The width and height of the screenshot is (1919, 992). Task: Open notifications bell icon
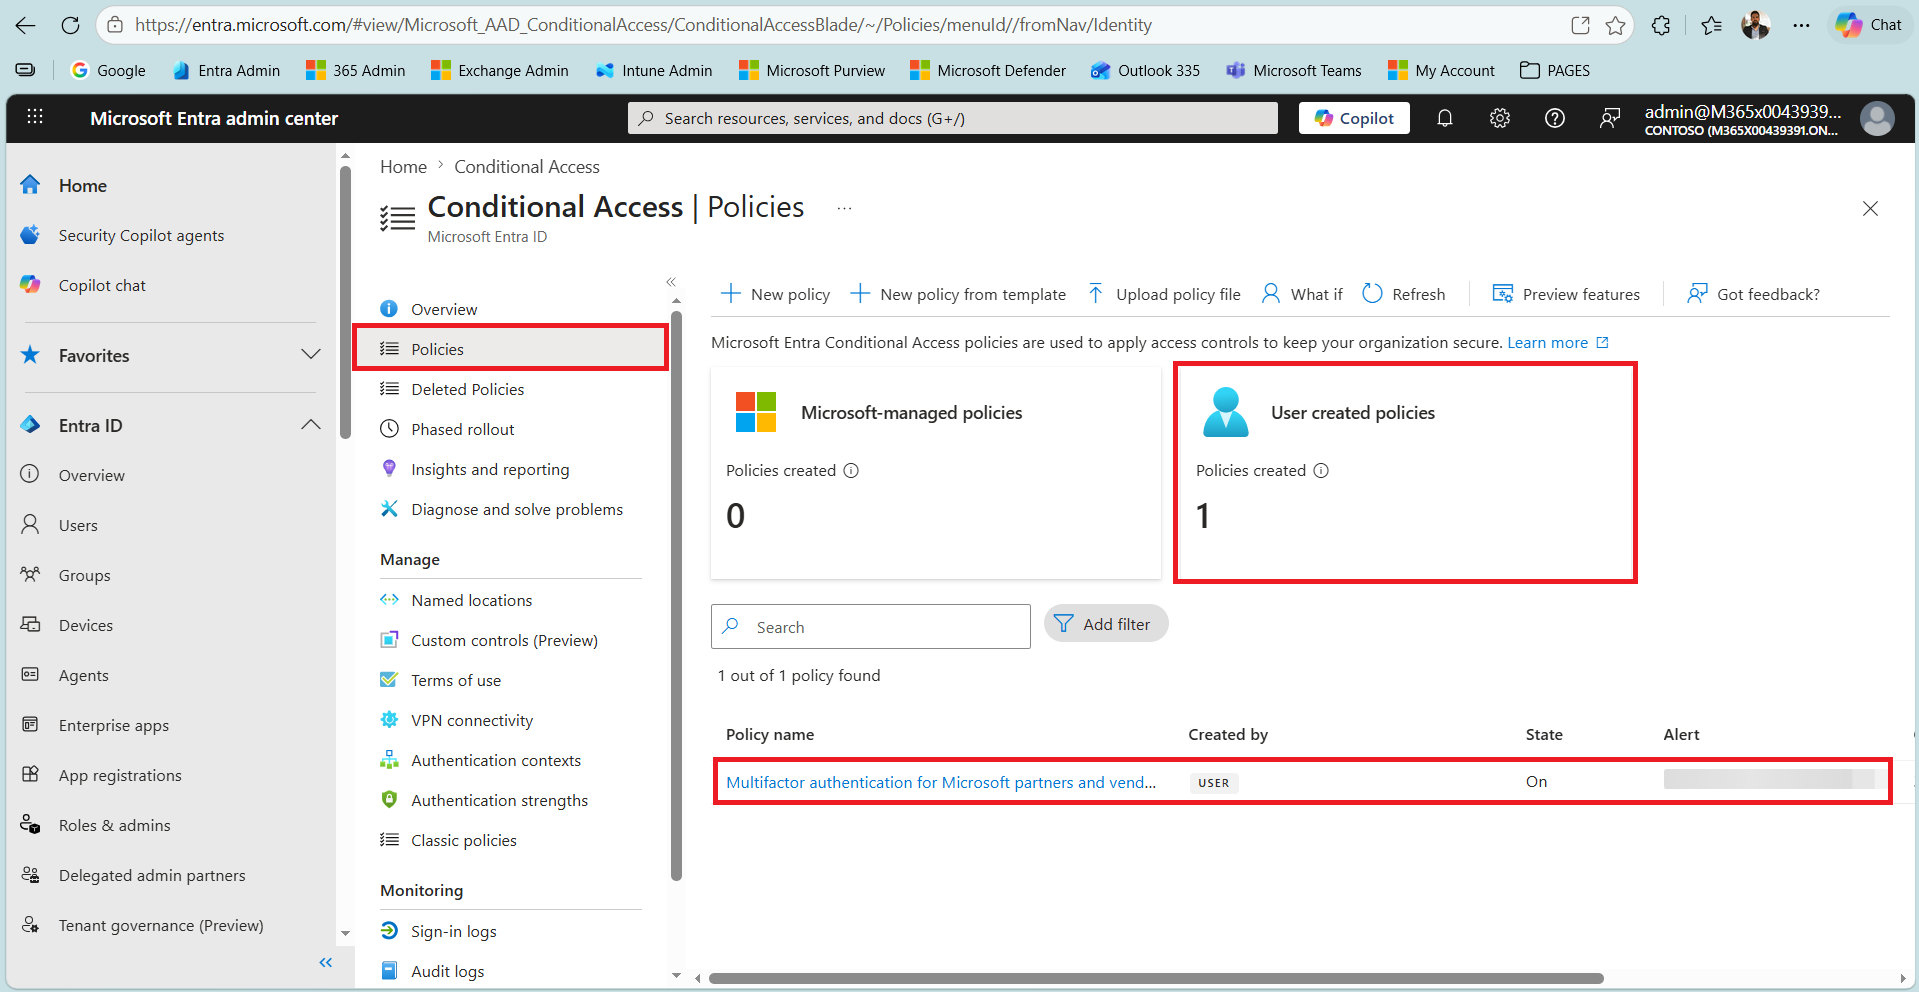click(1445, 118)
